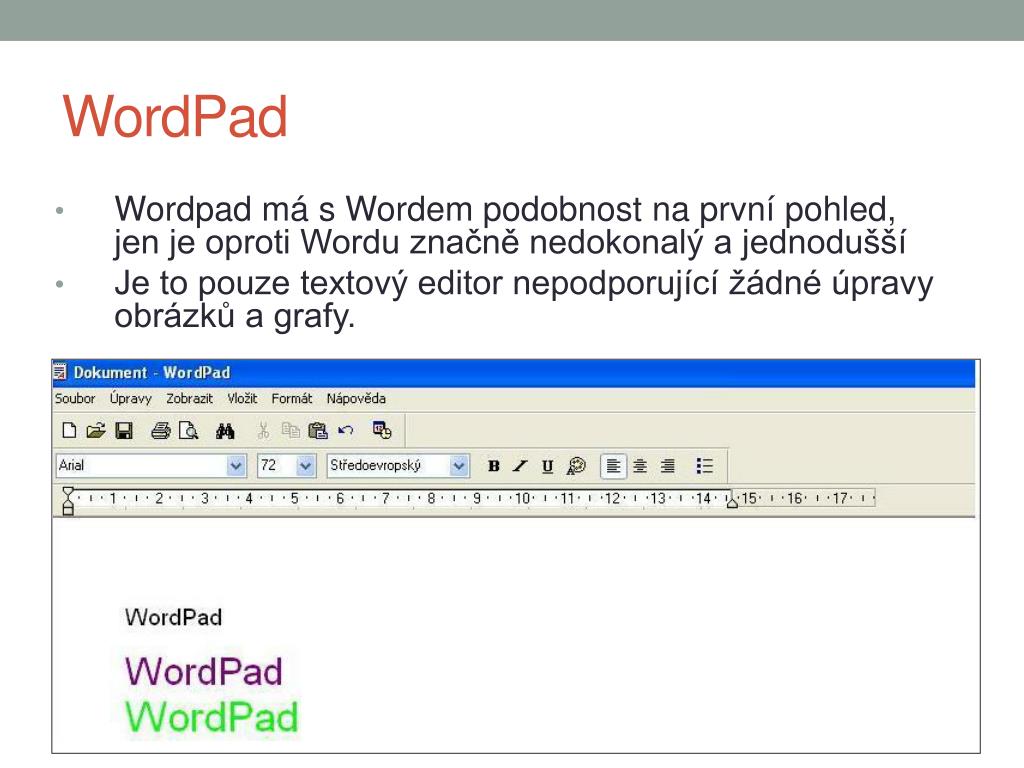Click the slide title WordPad

pos(175,116)
